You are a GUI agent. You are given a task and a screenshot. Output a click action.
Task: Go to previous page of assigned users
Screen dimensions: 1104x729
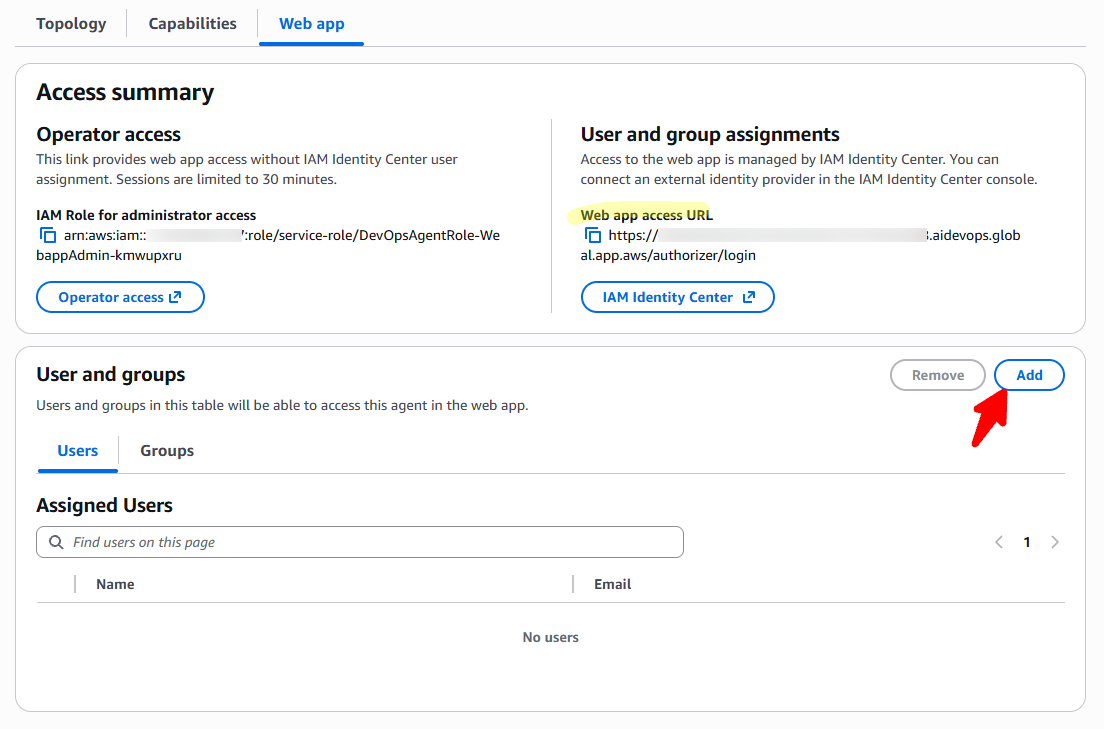click(x=998, y=542)
